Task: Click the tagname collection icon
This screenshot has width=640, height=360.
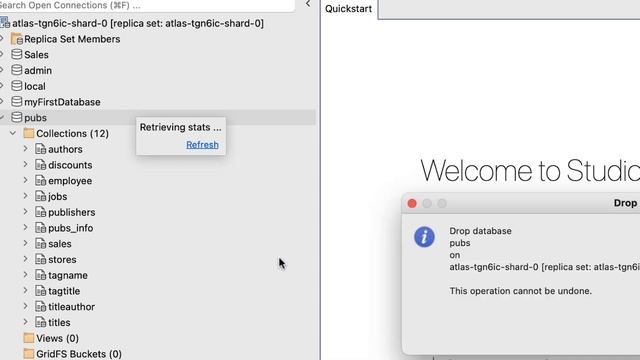Action: [40, 275]
